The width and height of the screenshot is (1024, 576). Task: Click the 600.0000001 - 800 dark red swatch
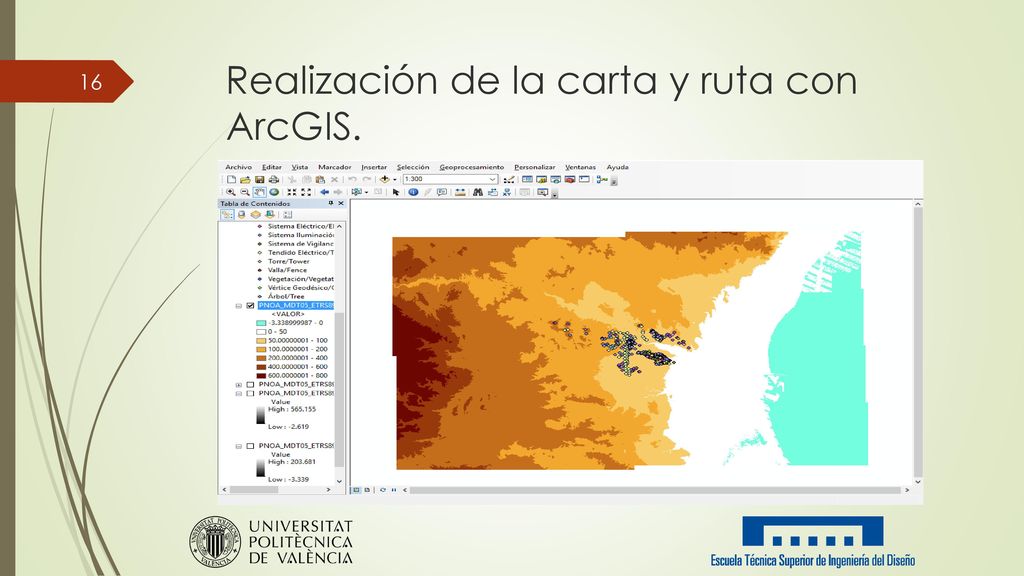261,376
